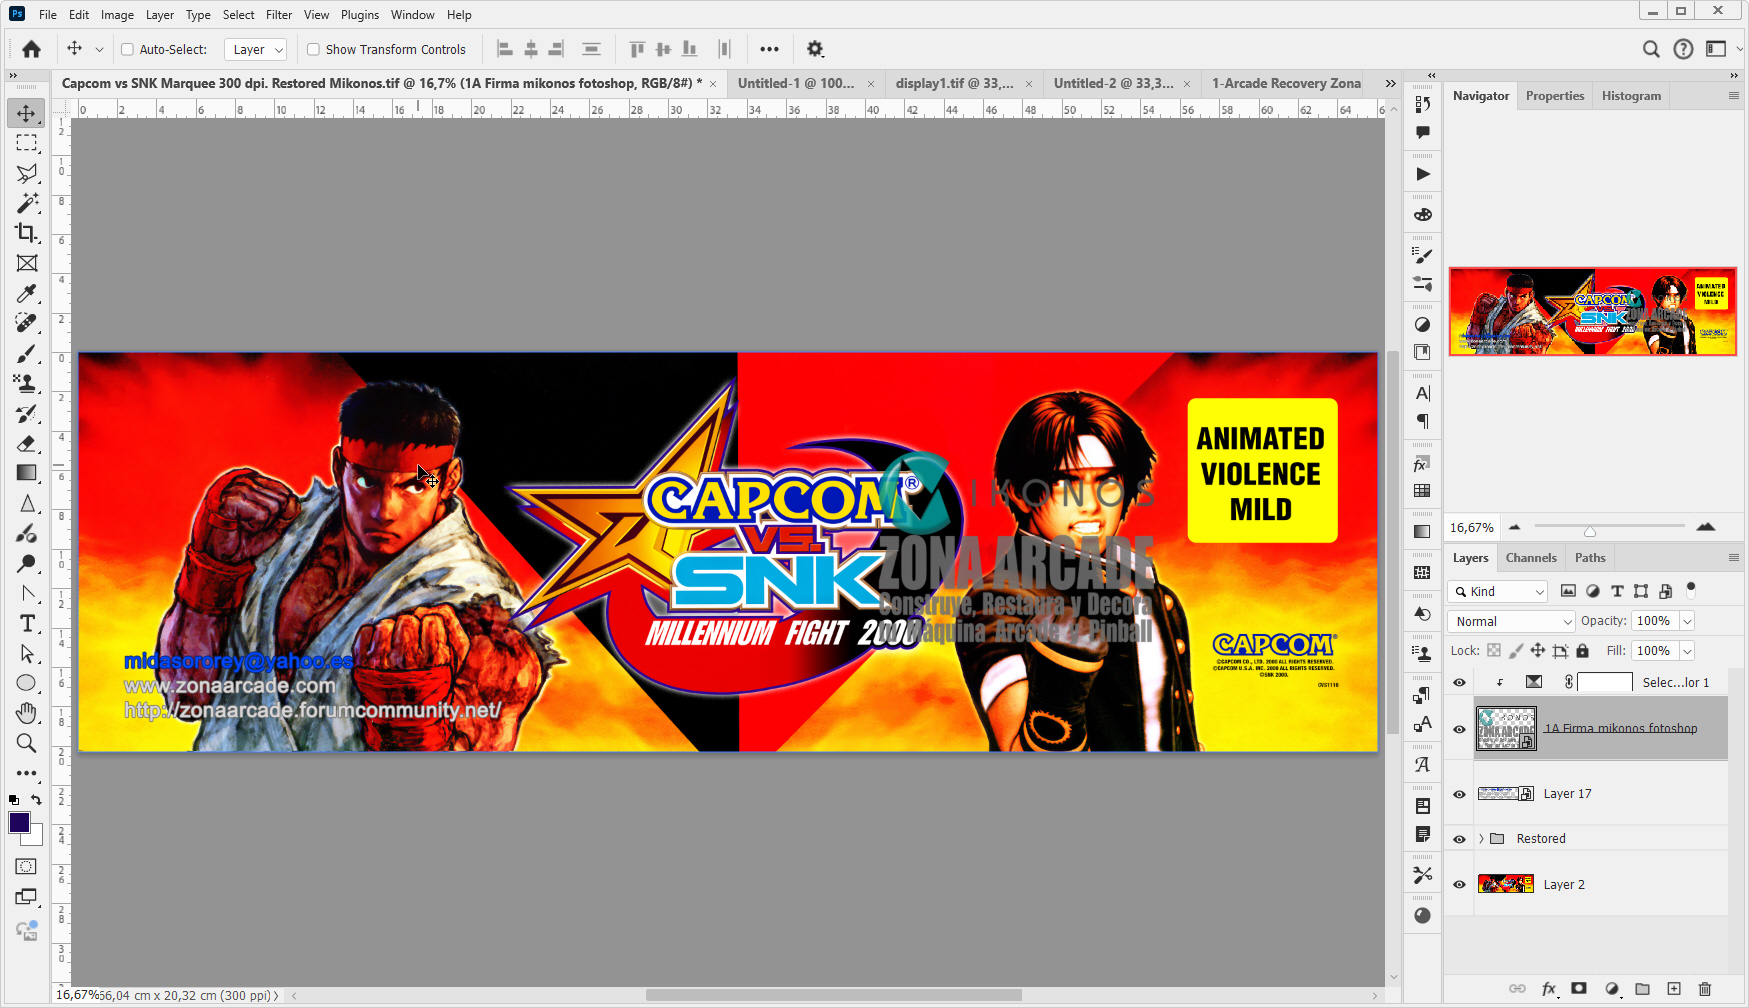Toggle lock transparent pixels
The width and height of the screenshot is (1749, 1008).
point(1494,651)
